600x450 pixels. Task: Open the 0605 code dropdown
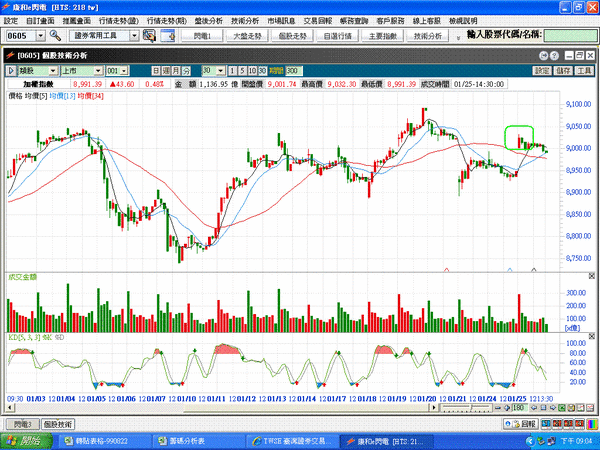tap(41, 36)
